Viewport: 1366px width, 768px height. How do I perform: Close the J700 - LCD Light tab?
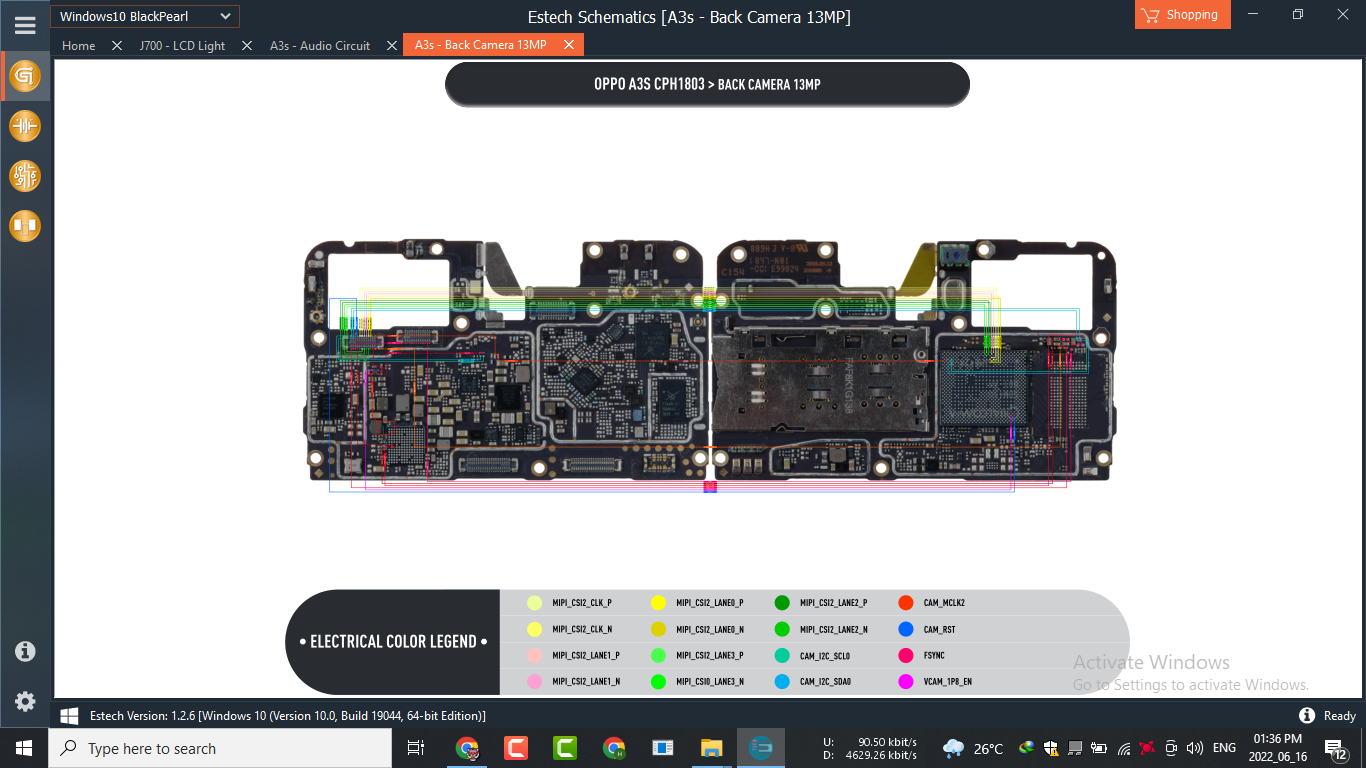[x=247, y=45]
